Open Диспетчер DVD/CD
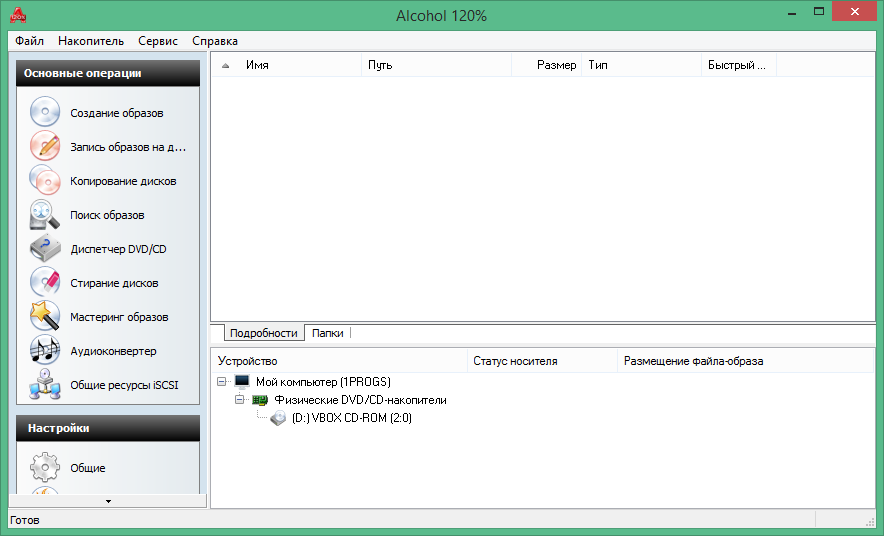The height and width of the screenshot is (536, 884). pyautogui.click(x=118, y=249)
